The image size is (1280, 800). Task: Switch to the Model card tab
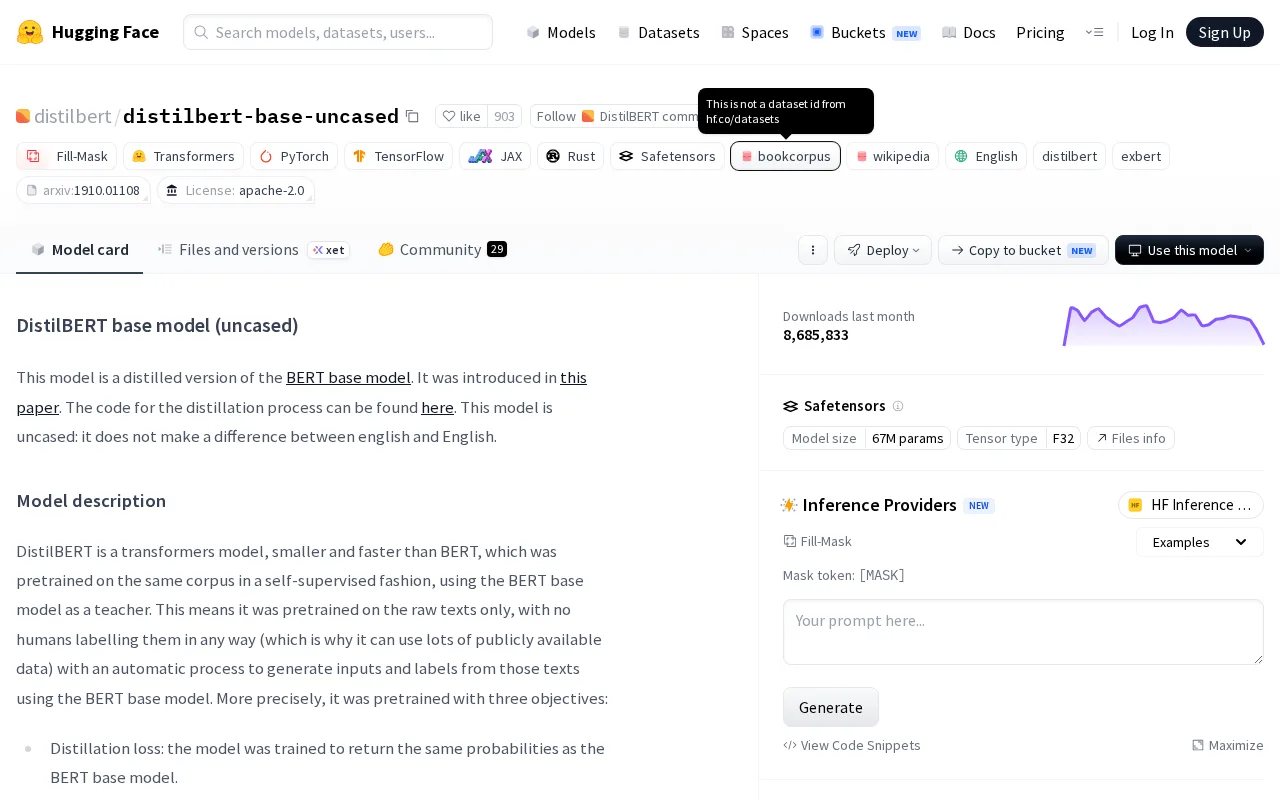pos(79,250)
